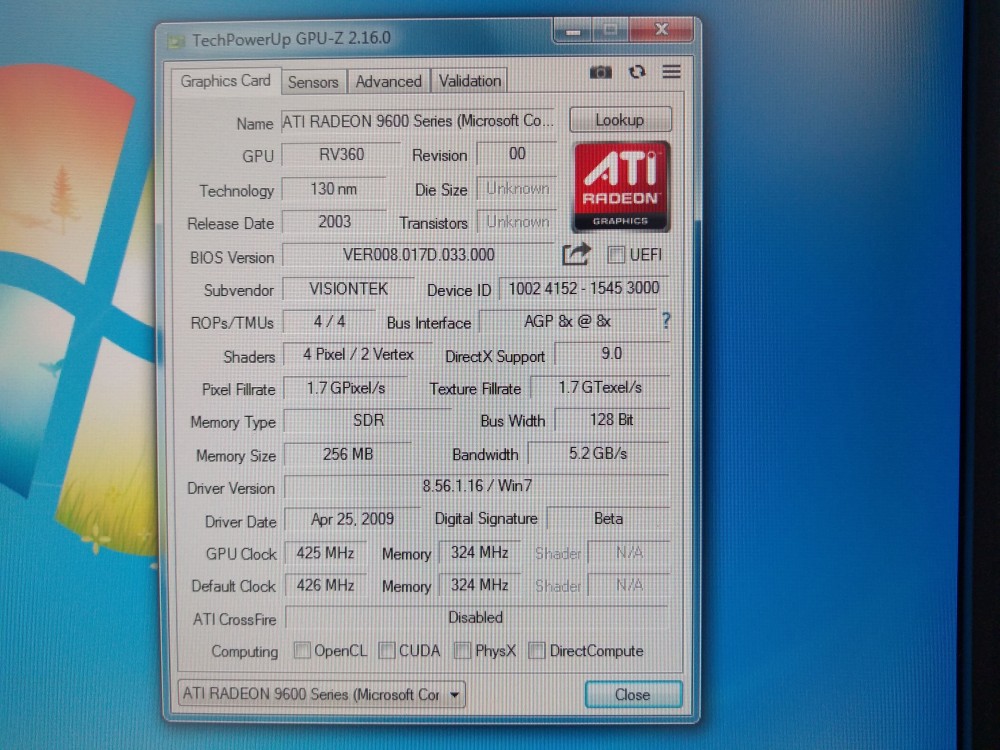The image size is (1000, 750).
Task: Click the Memory Size field showing 256 MB
Action: [348, 454]
